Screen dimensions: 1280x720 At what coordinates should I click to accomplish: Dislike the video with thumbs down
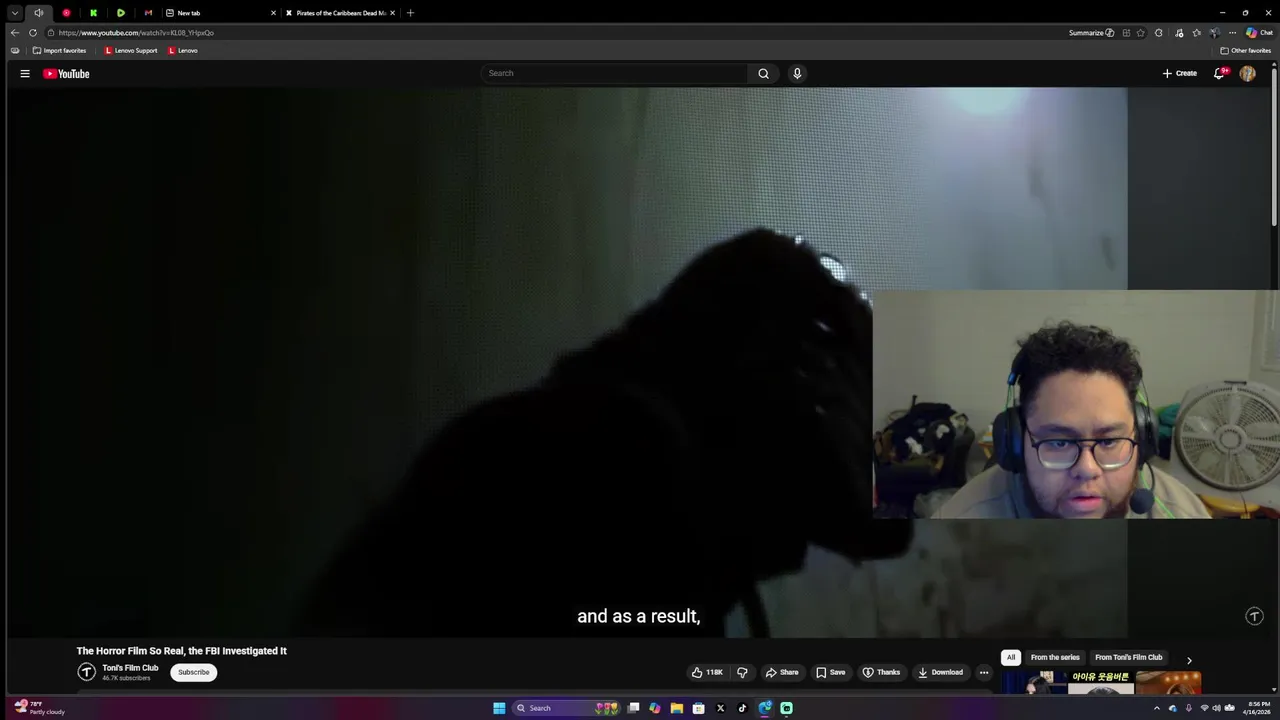click(x=742, y=672)
